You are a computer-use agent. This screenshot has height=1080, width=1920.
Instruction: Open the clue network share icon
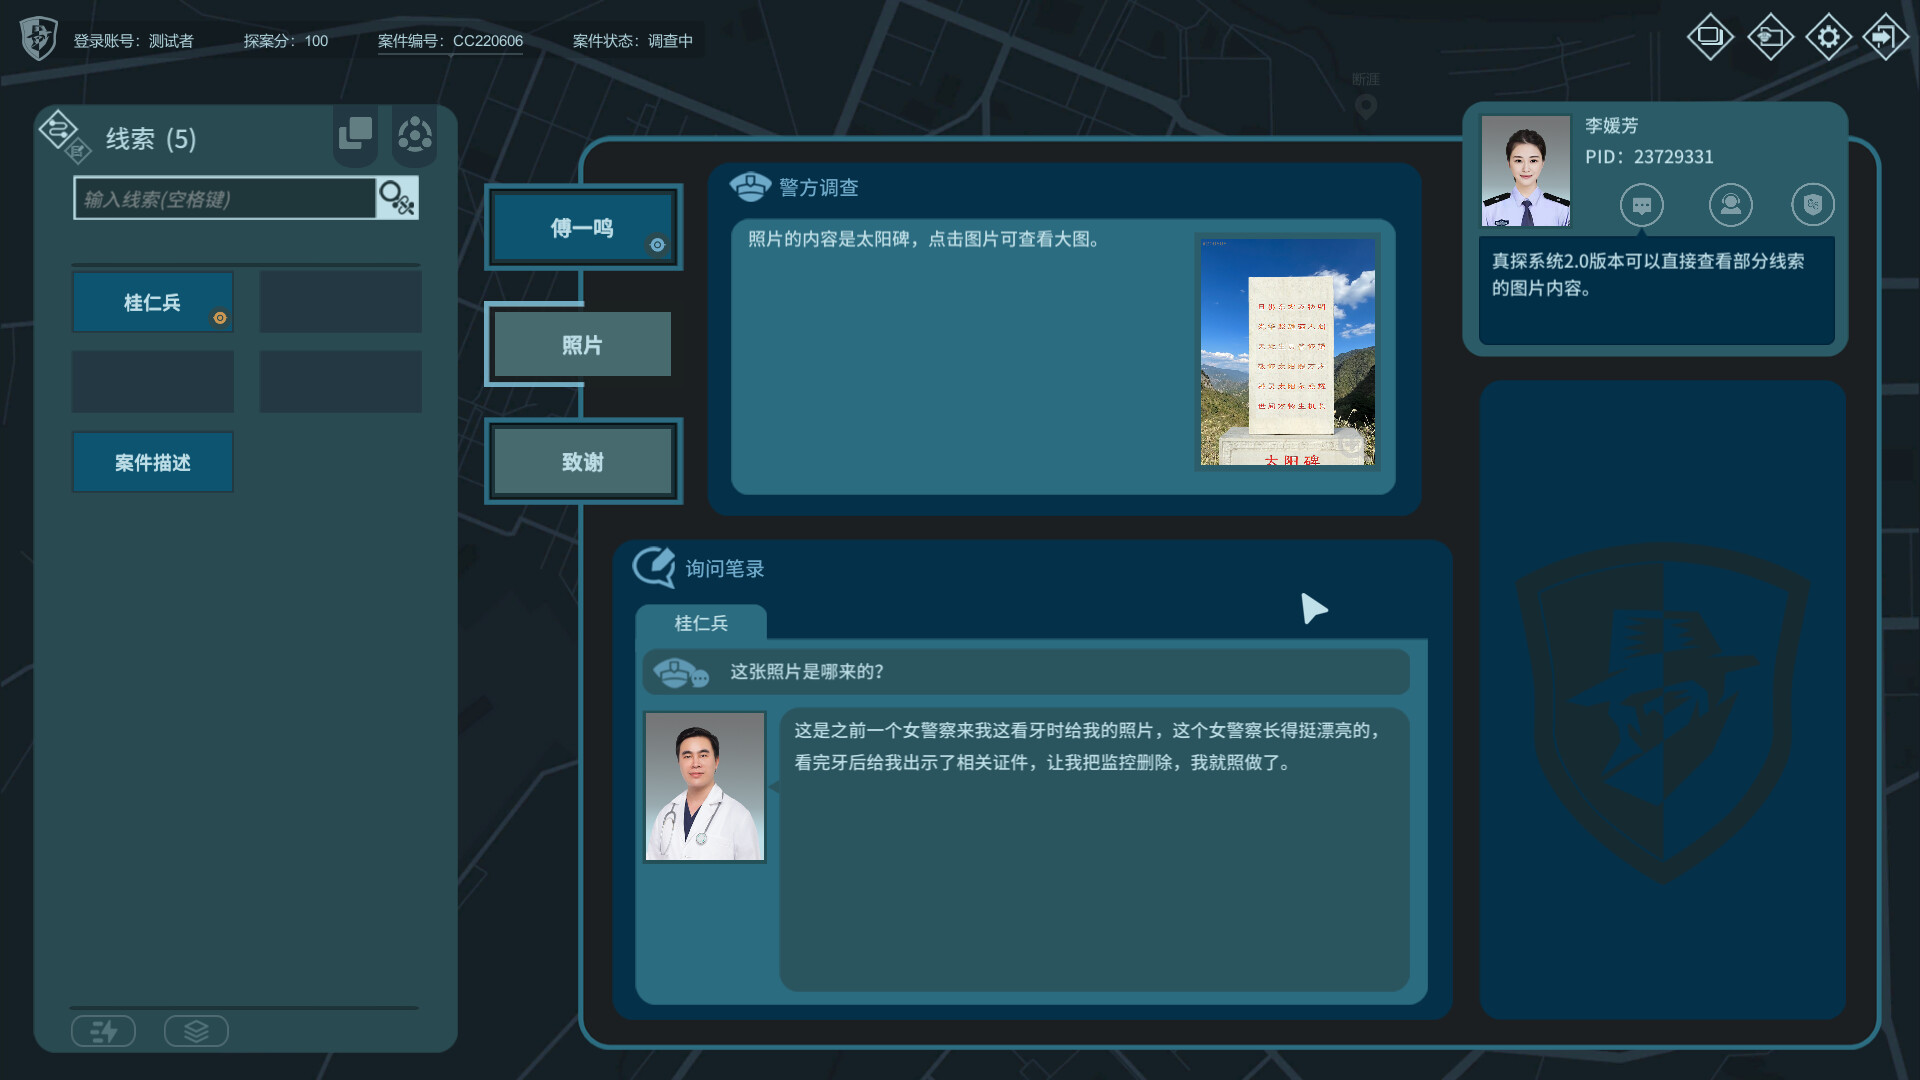pyautogui.click(x=414, y=135)
